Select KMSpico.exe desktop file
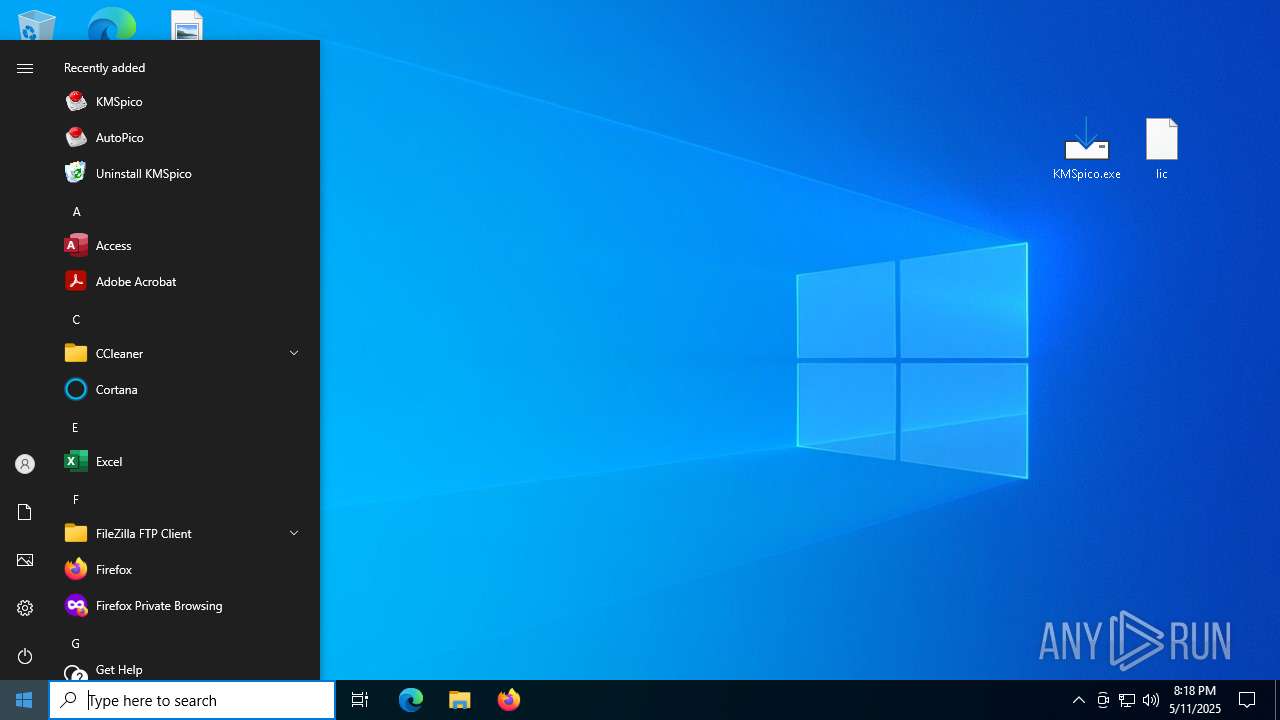The image size is (1280, 720). [x=1087, y=148]
